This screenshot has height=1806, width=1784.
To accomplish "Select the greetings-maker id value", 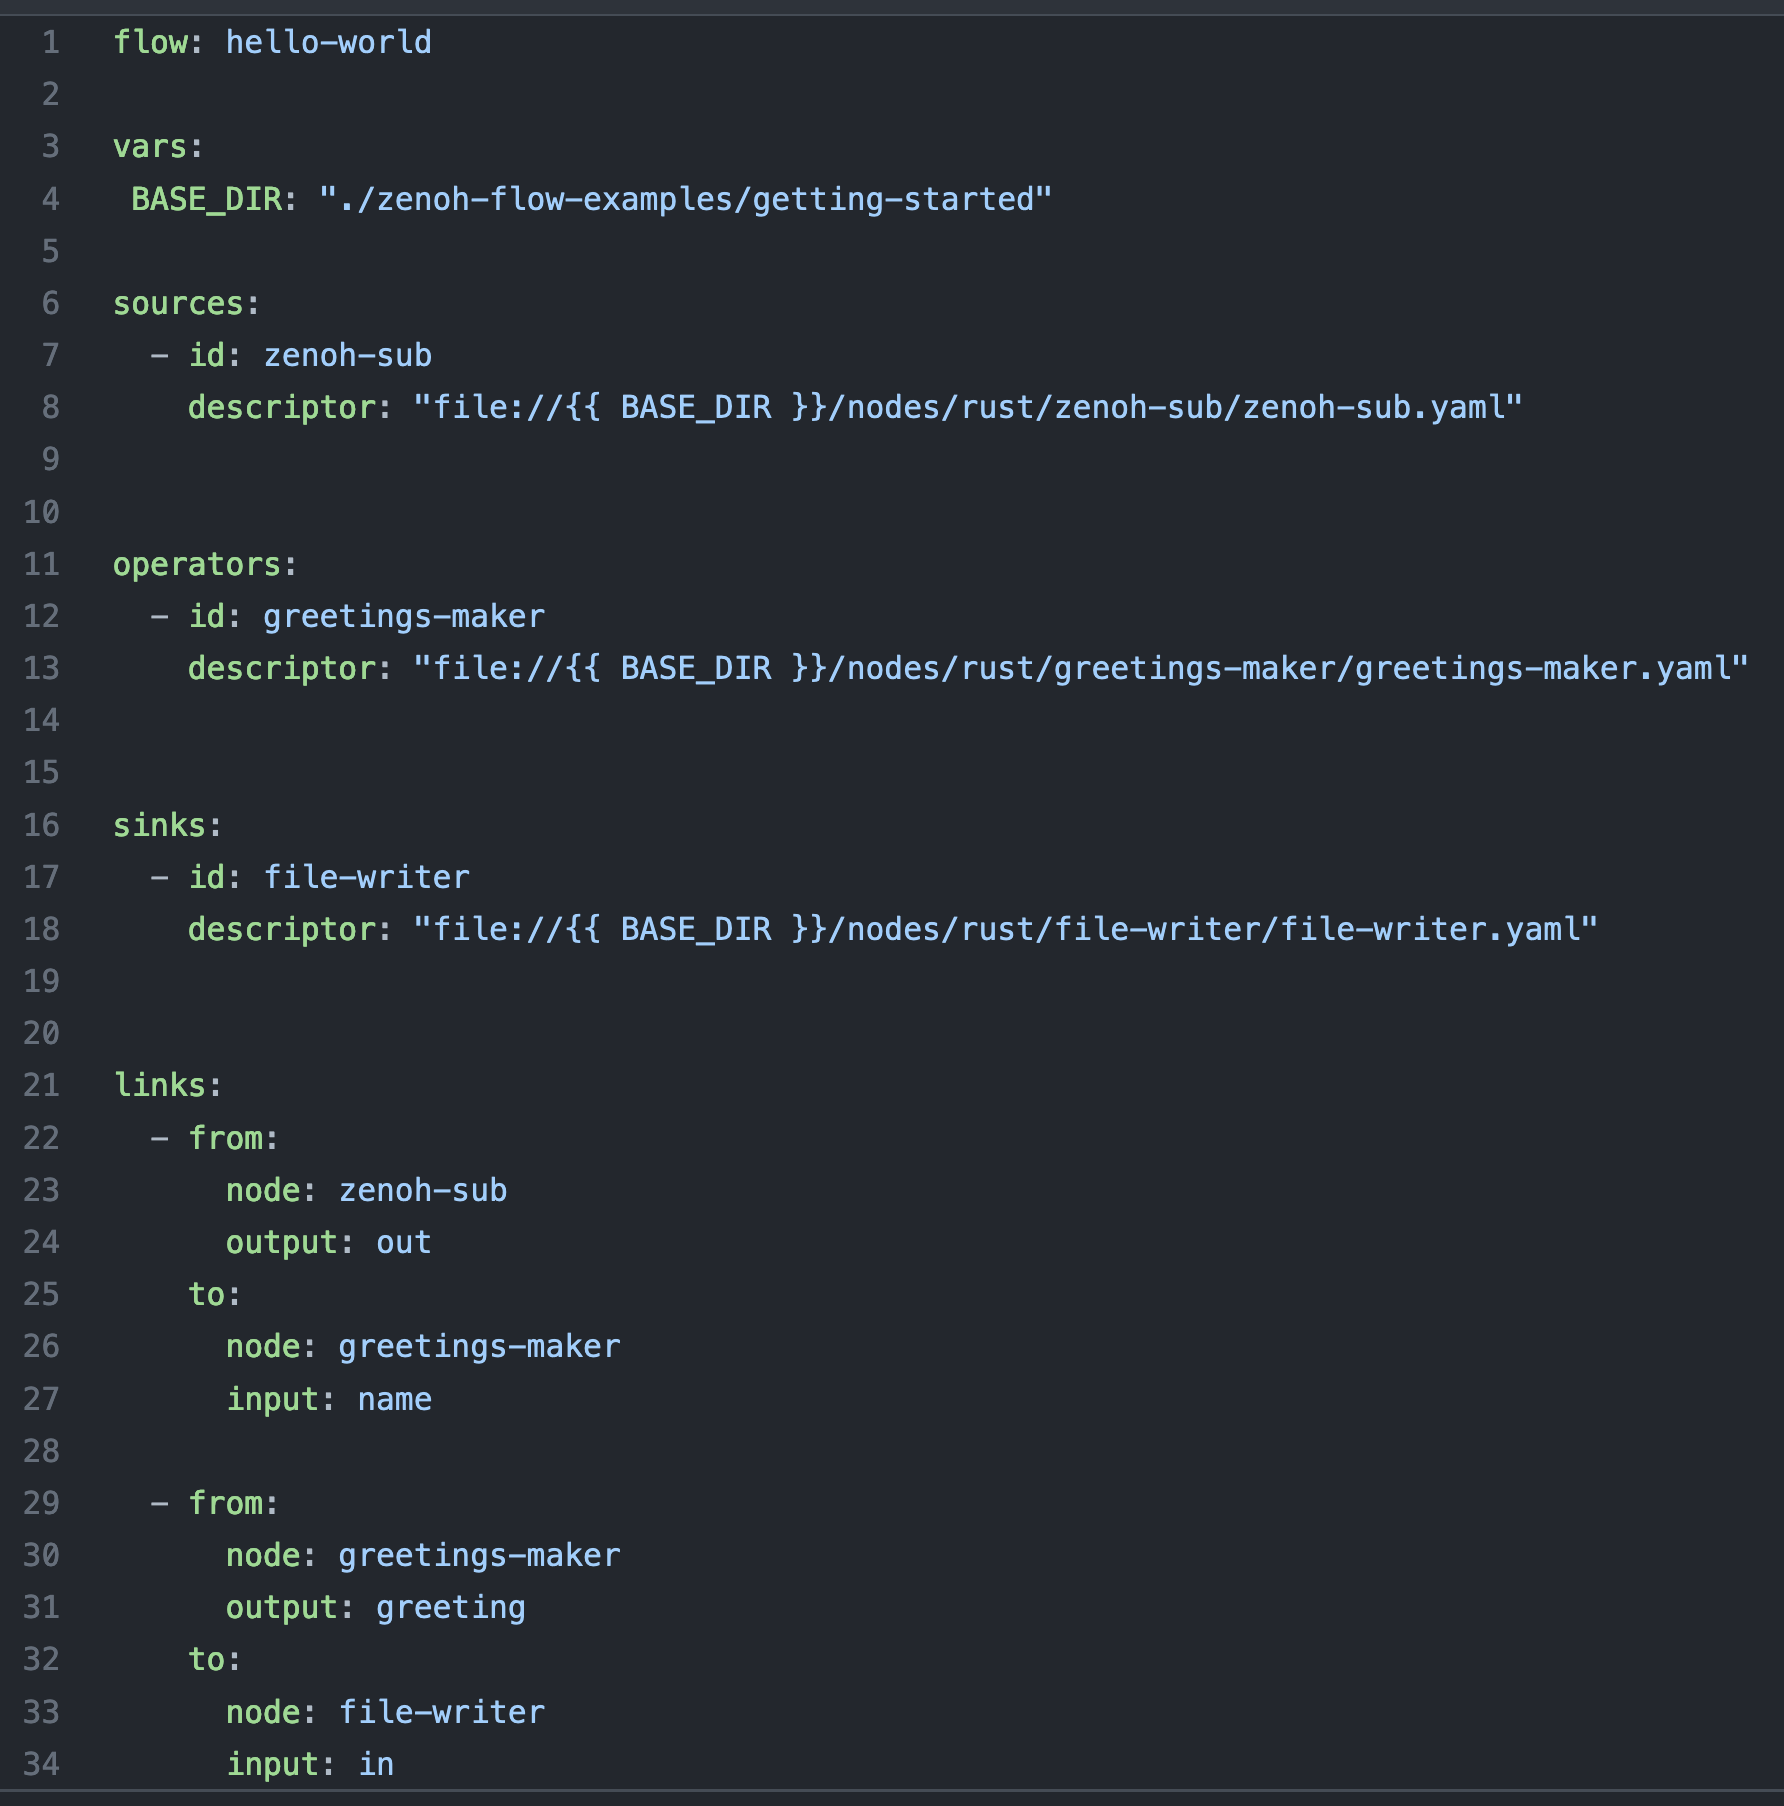I will (x=403, y=616).
